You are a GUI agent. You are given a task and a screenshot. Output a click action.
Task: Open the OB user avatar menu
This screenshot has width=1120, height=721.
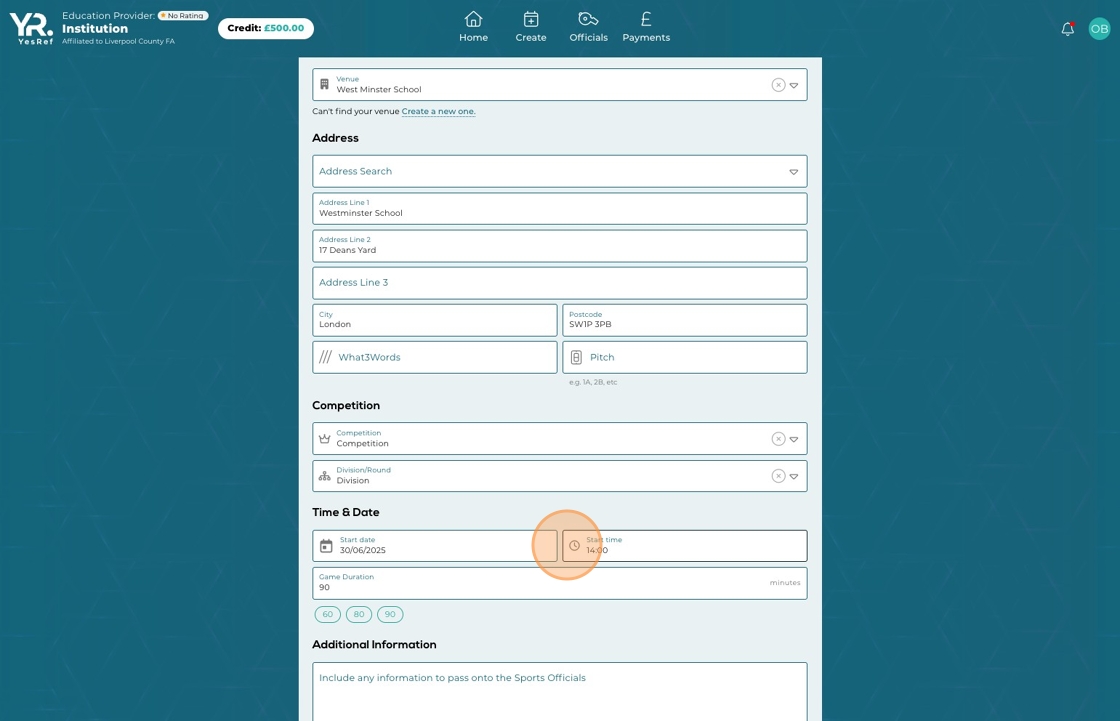(x=1099, y=29)
